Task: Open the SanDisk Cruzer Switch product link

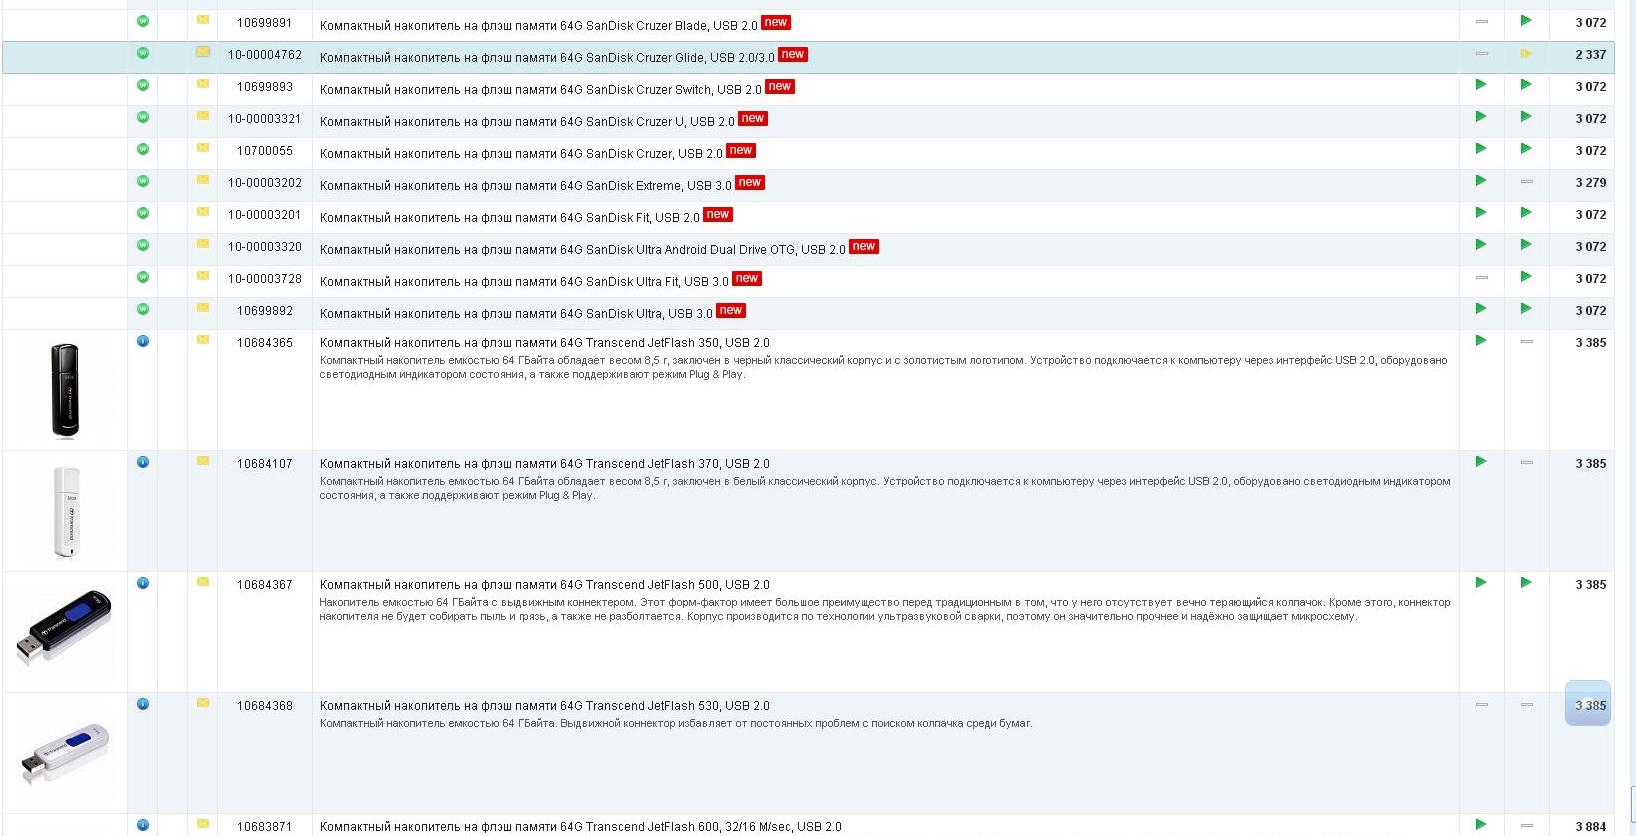Action: tap(541, 89)
